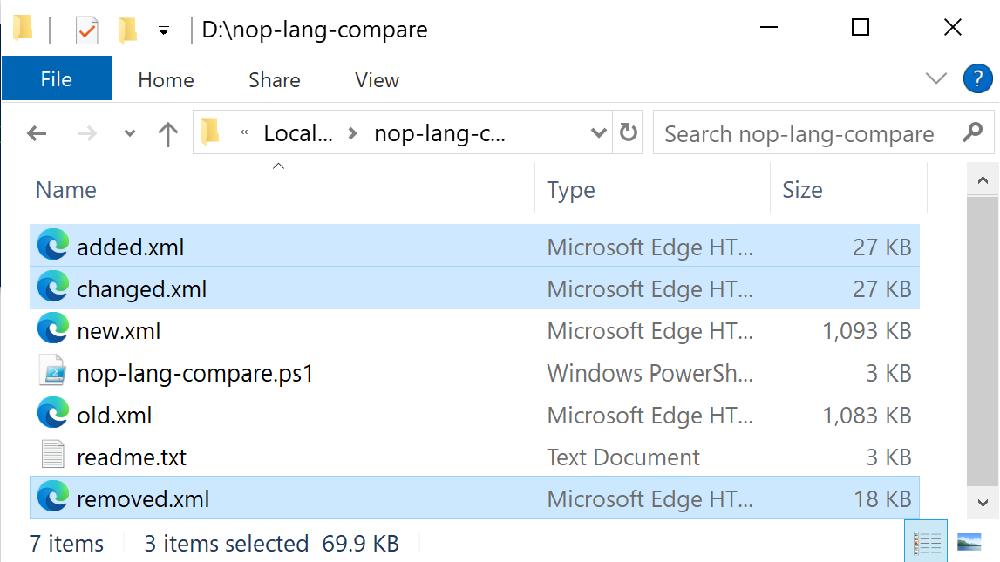Open Help with the question mark icon
Viewport: 1000px width, 562px height.
pos(976,79)
